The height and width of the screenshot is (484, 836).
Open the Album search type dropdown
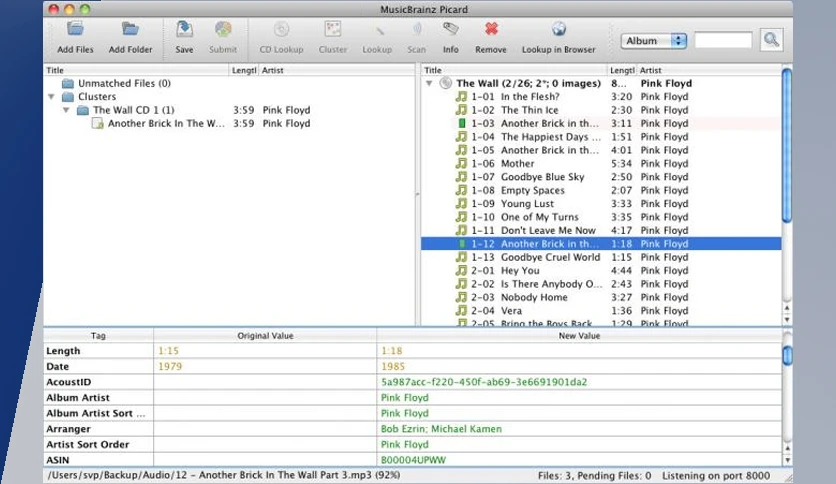[654, 41]
